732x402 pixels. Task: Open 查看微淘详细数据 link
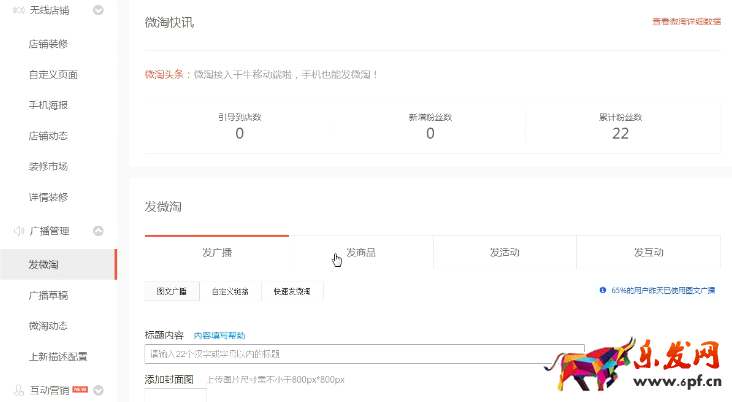coord(686,20)
